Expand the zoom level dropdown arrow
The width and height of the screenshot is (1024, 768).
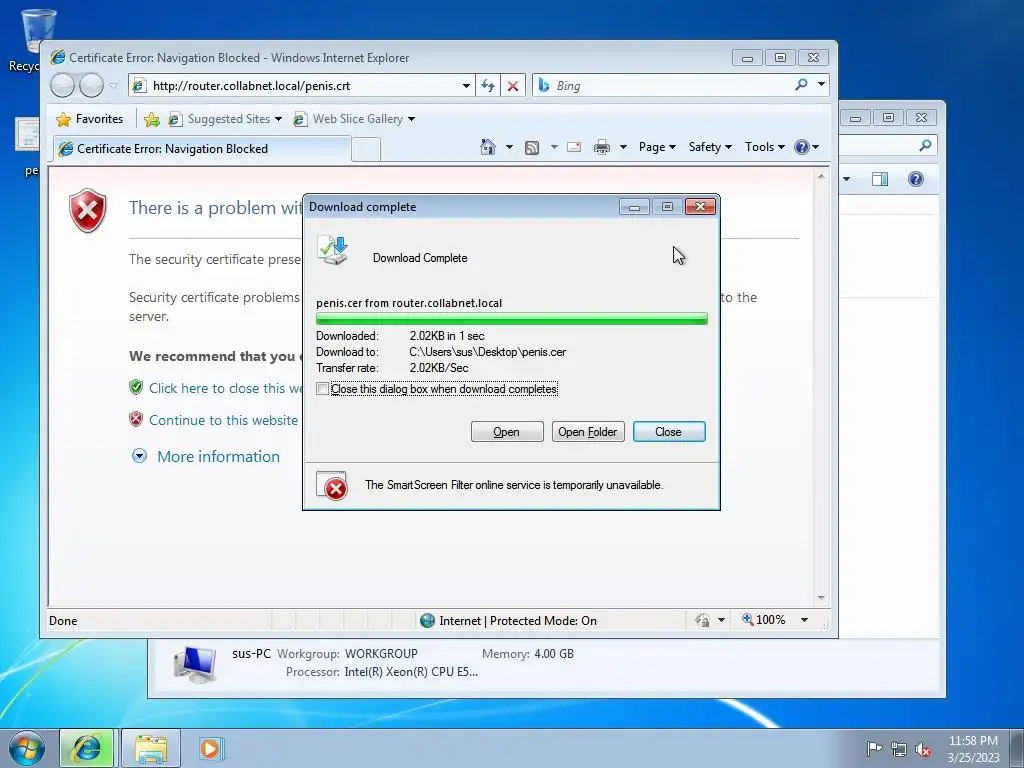(x=805, y=620)
